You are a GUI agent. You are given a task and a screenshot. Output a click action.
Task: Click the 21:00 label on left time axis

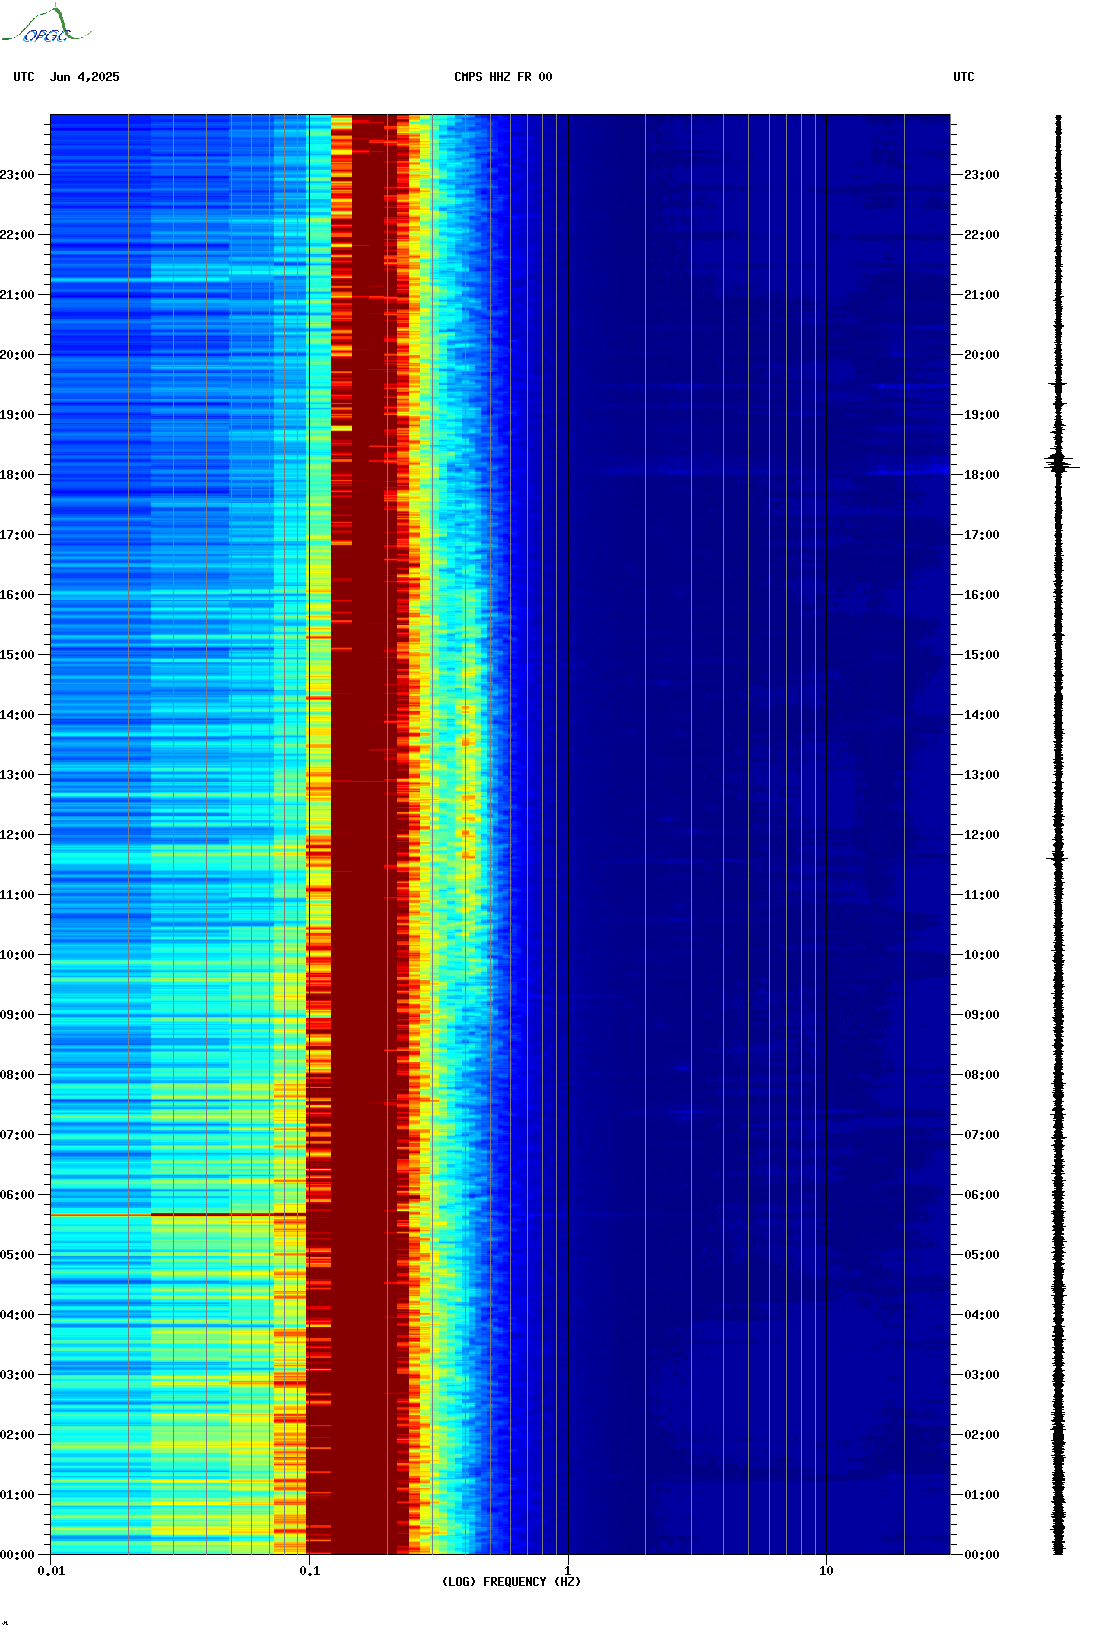pyautogui.click(x=18, y=295)
